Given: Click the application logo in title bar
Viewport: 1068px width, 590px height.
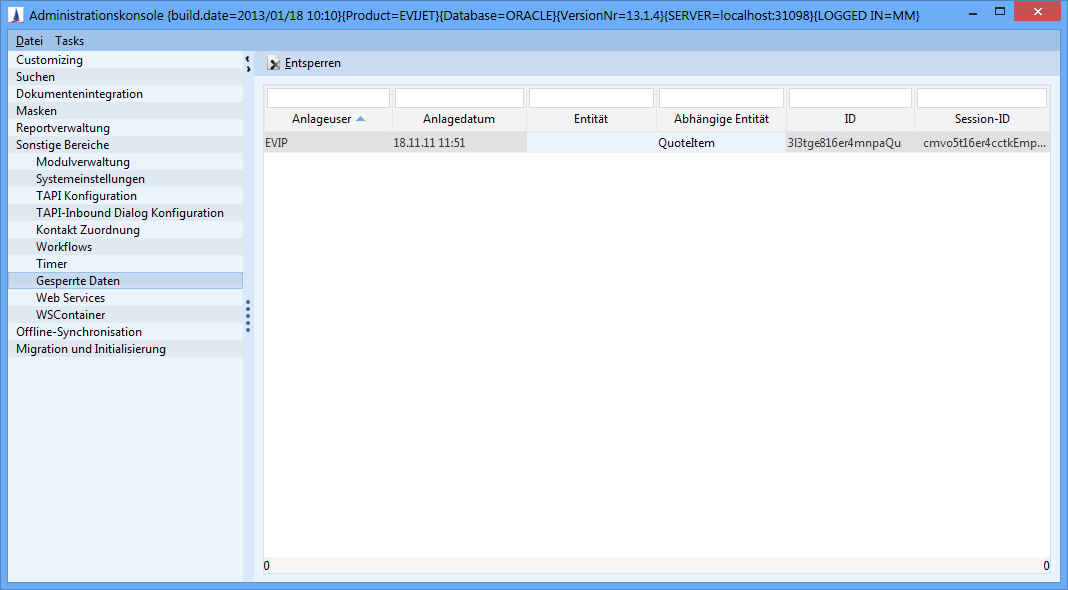Looking at the screenshot, I should tap(15, 15).
